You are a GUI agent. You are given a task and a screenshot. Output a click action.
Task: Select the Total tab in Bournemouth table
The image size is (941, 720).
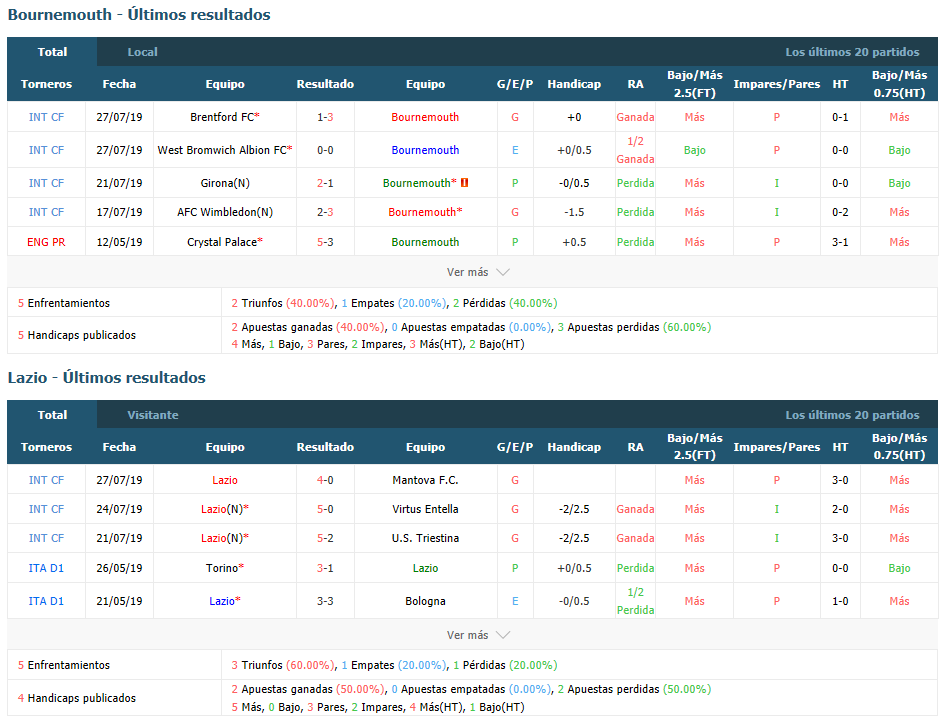tap(52, 52)
